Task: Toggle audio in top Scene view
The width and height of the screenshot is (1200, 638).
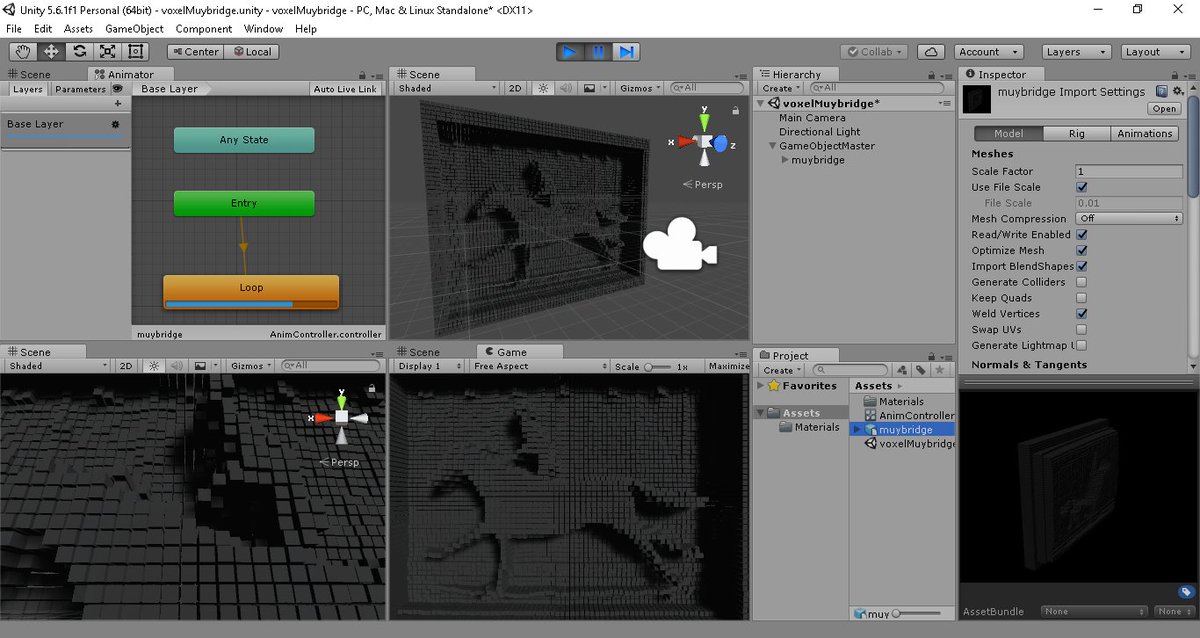Action: click(x=565, y=88)
